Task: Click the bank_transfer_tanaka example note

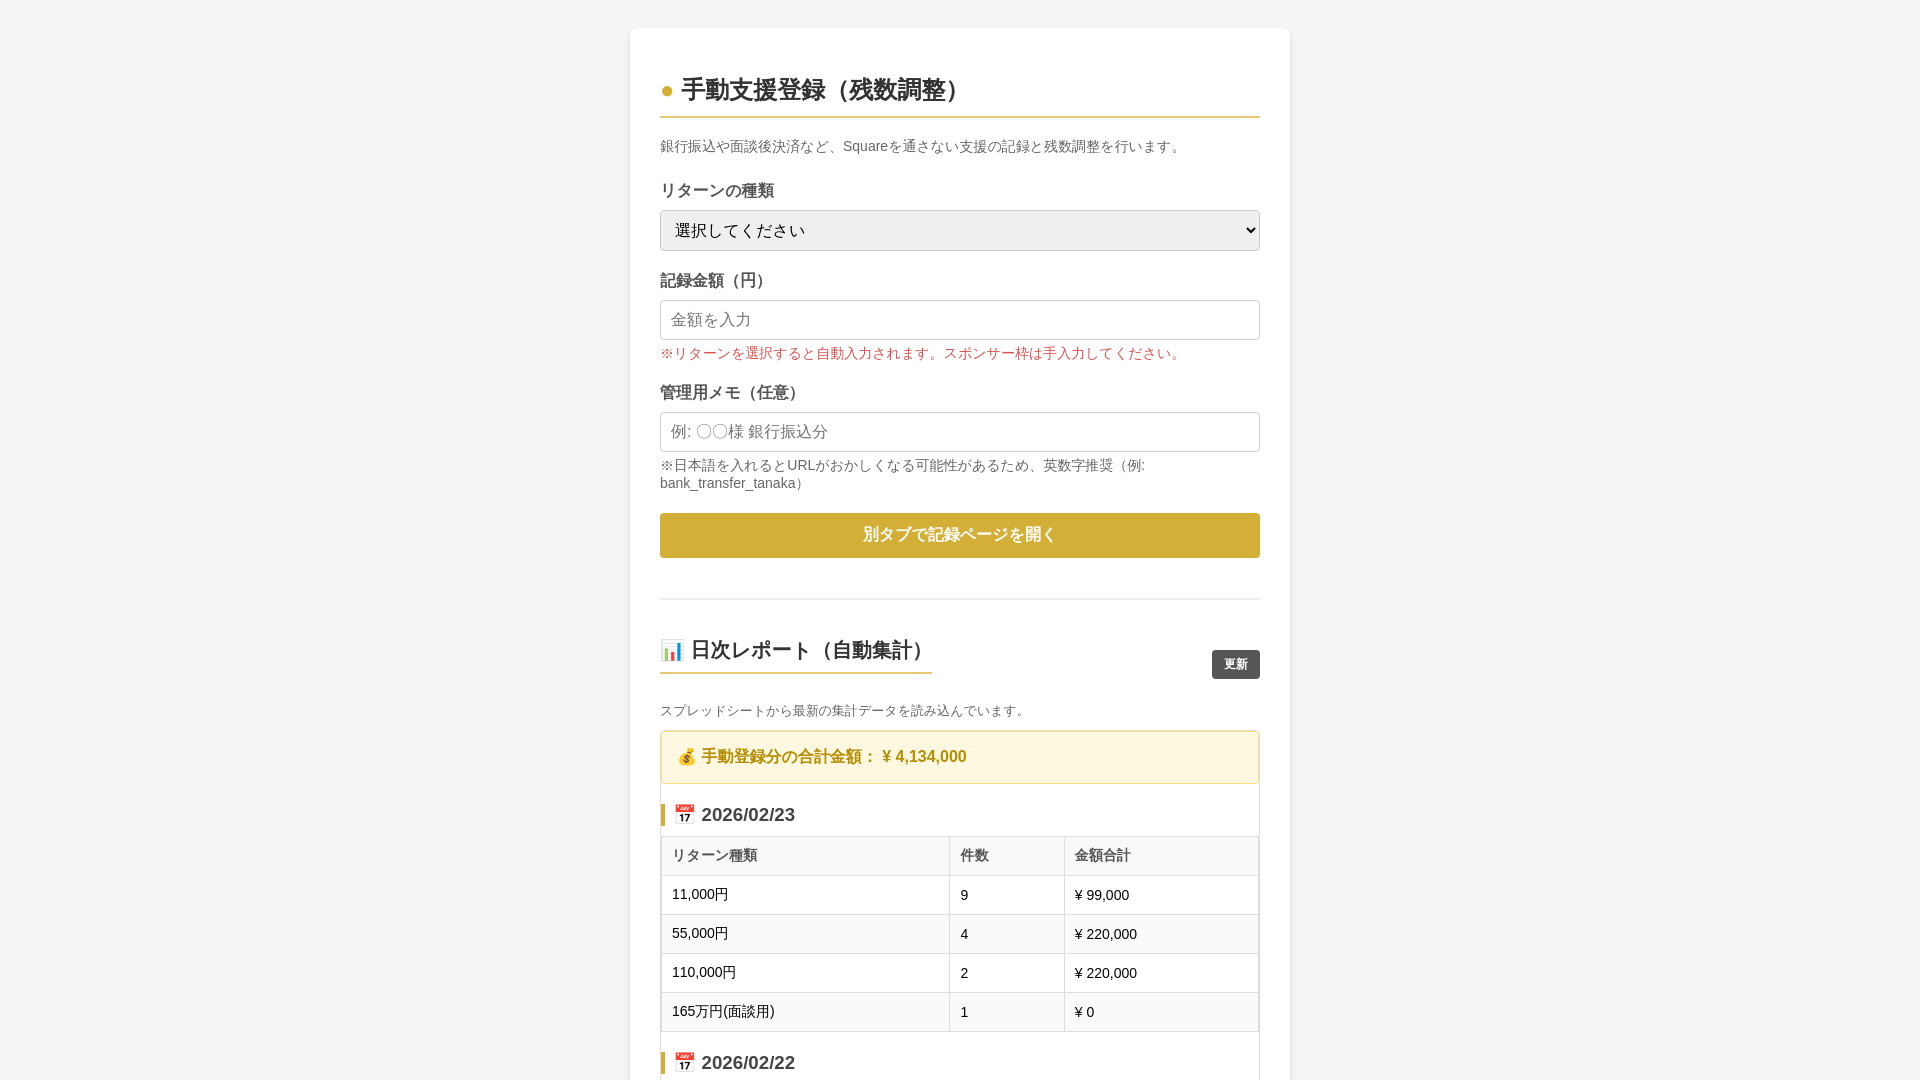Action: 902,474
